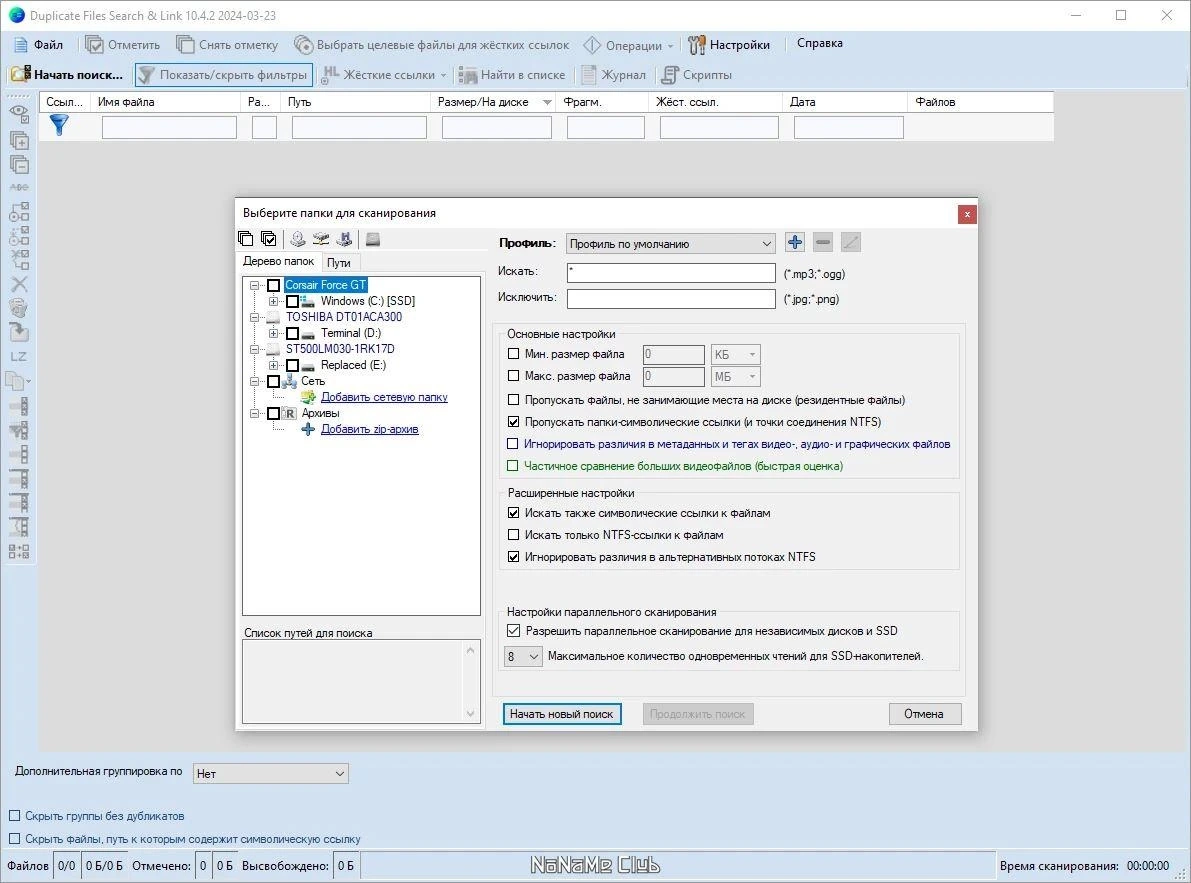The height and width of the screenshot is (883, 1191).
Task: Click the gray hard disk icon in dialog toolbar
Action: [372, 239]
